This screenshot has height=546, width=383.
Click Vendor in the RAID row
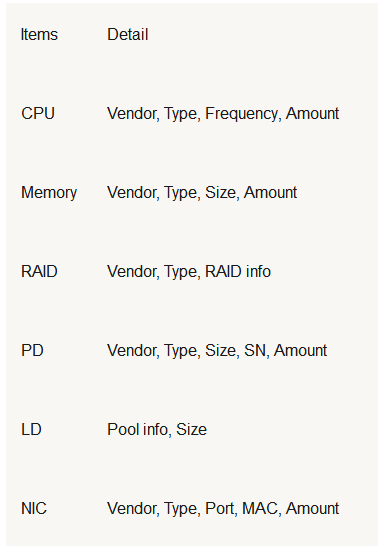[x=133, y=272]
